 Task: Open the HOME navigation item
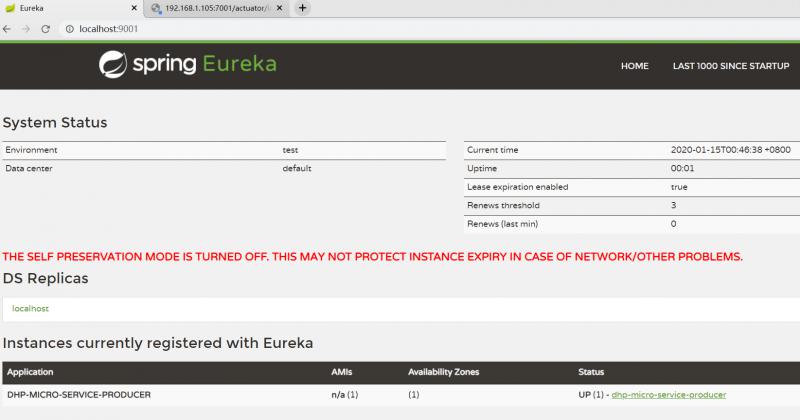pyautogui.click(x=635, y=66)
